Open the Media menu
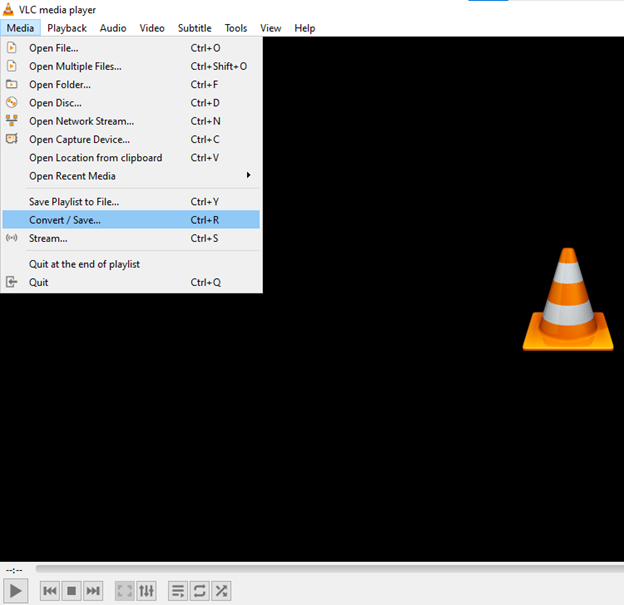624x605 pixels. click(x=20, y=28)
